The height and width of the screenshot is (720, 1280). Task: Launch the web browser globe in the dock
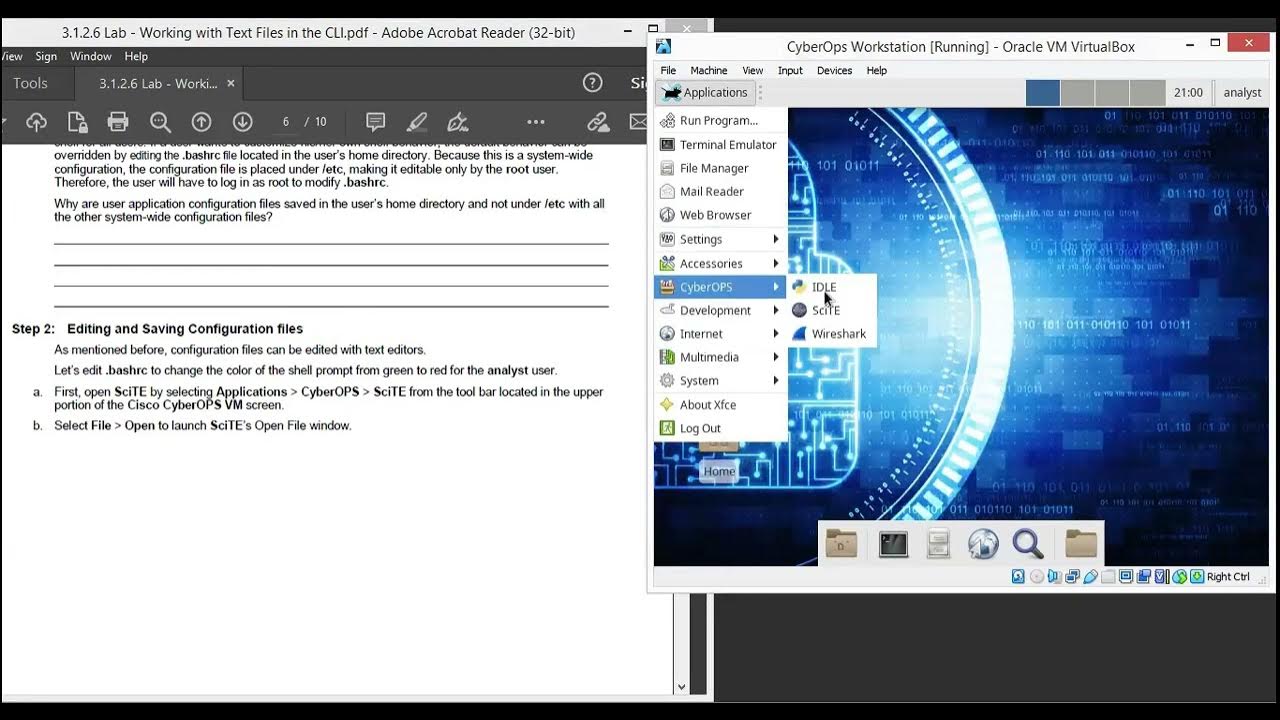coord(983,543)
